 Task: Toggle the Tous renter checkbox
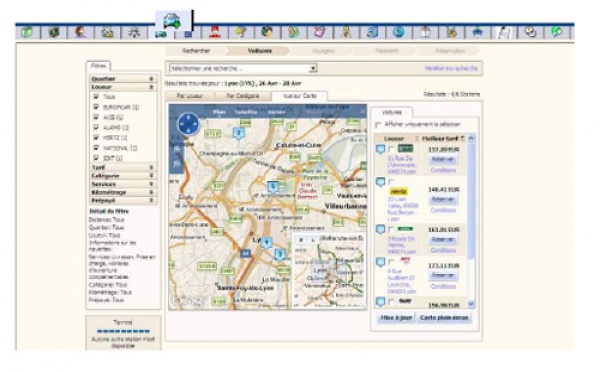[96, 96]
